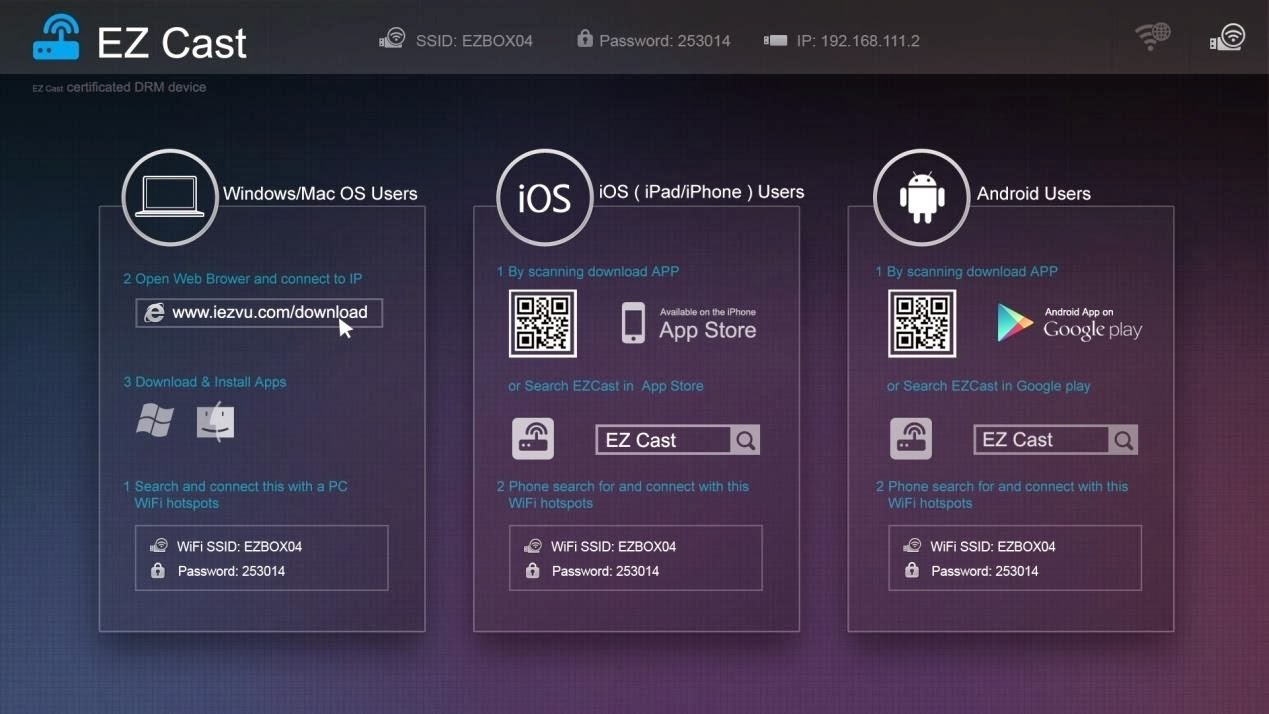Click the Android robot icon
Image resolution: width=1269 pixels, height=714 pixels.
[x=921, y=197]
